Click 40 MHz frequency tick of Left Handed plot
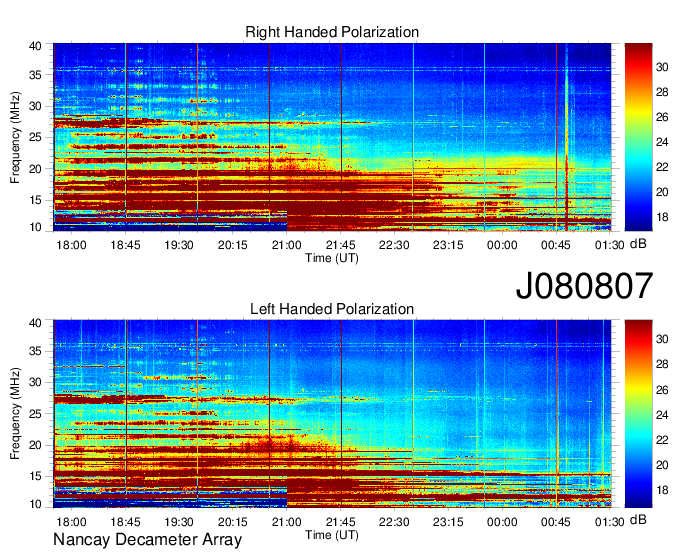This screenshot has width=680, height=552. click(x=35, y=323)
